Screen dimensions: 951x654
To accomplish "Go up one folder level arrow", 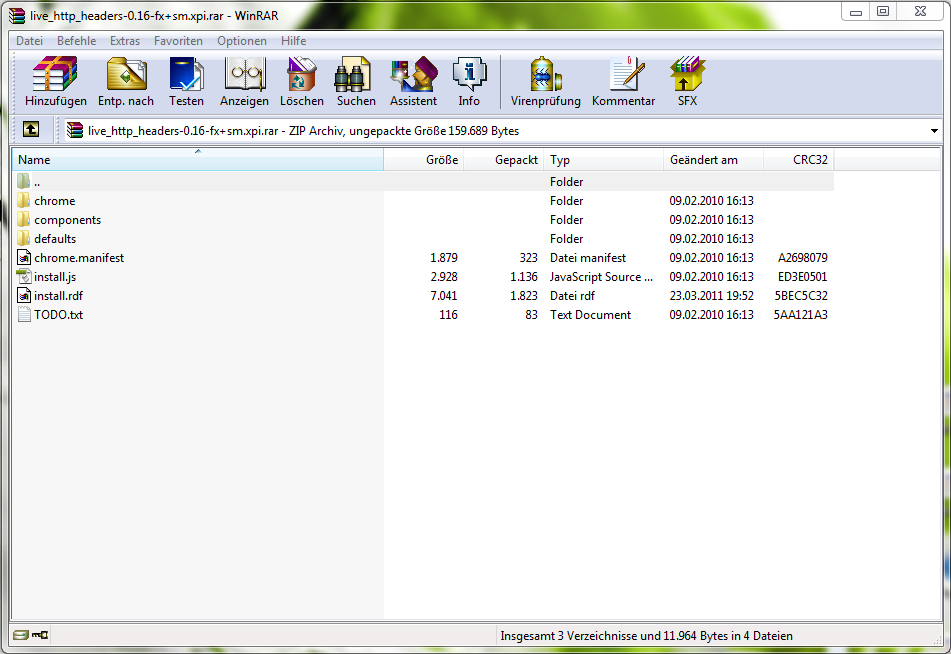I will 31,129.
